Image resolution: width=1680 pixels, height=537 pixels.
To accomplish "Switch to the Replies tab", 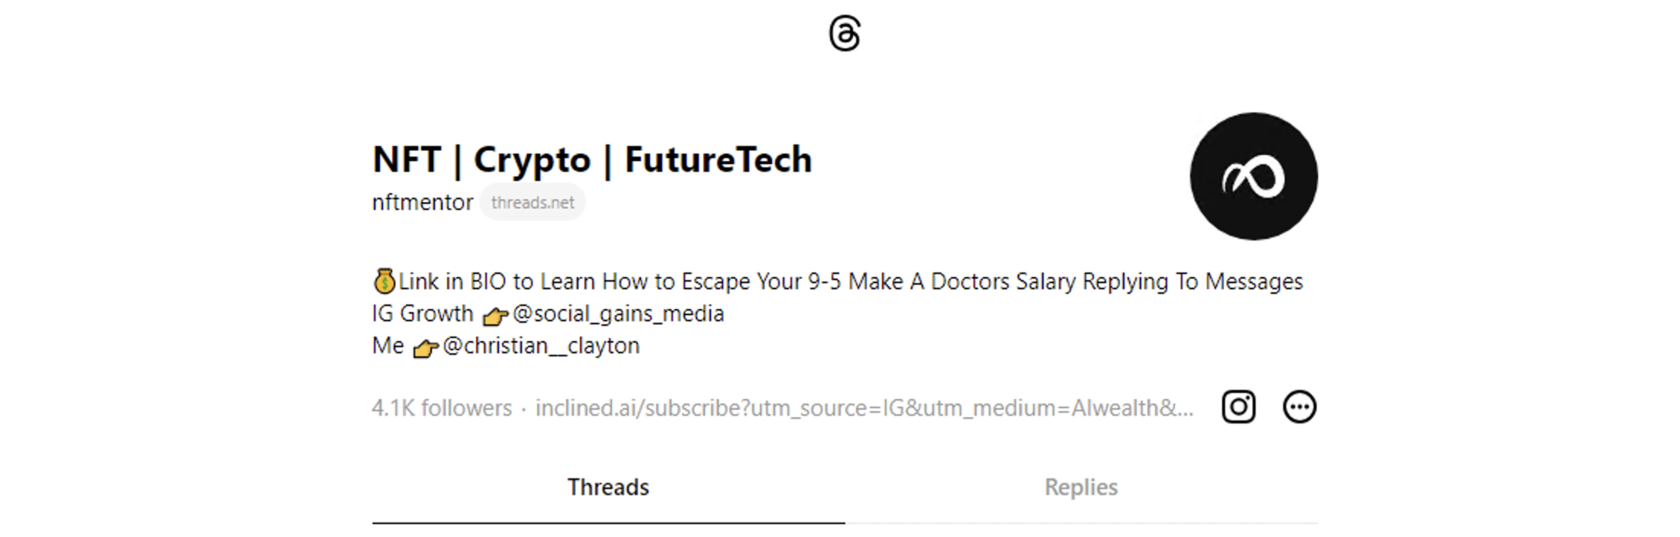I will coord(1081,487).
